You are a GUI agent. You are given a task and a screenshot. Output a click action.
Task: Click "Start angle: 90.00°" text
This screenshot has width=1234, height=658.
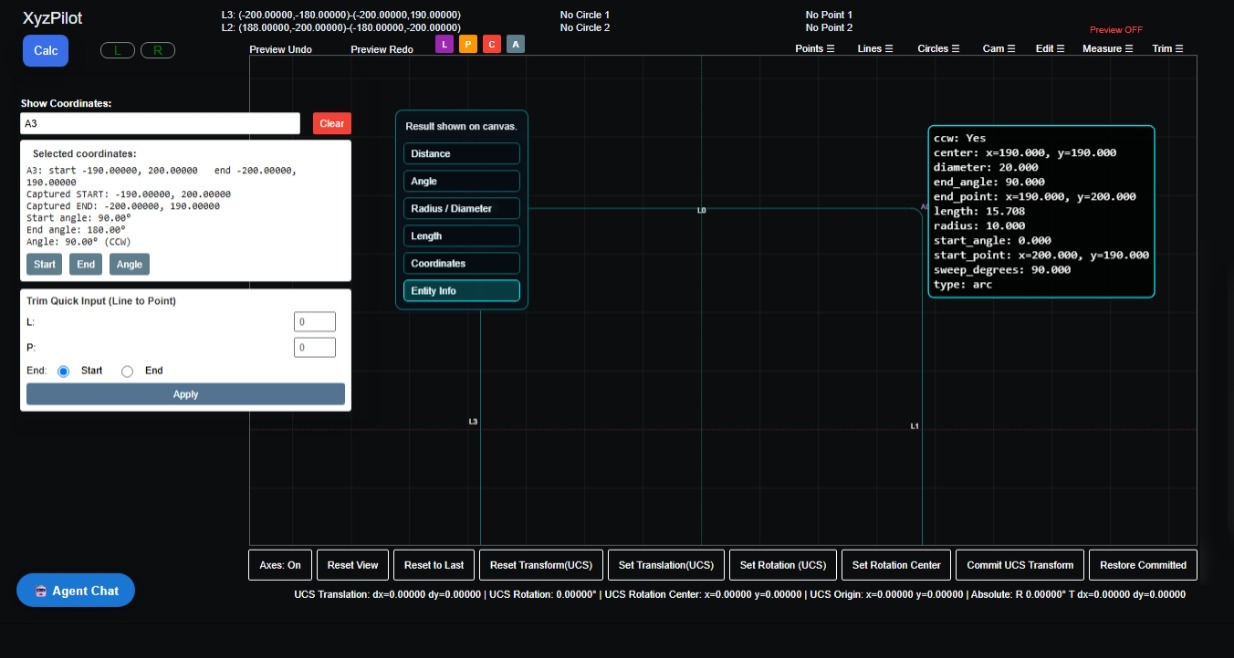79,218
